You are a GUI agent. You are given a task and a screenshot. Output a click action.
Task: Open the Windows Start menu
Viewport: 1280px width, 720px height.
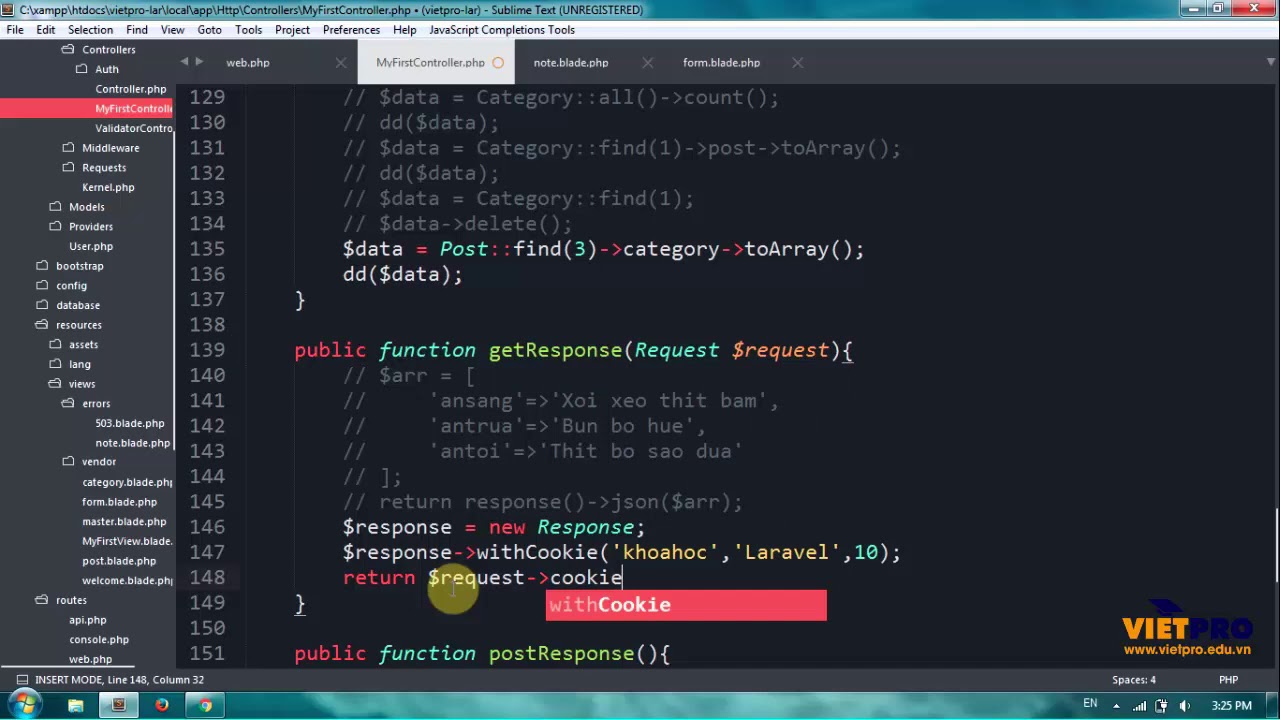coord(24,705)
